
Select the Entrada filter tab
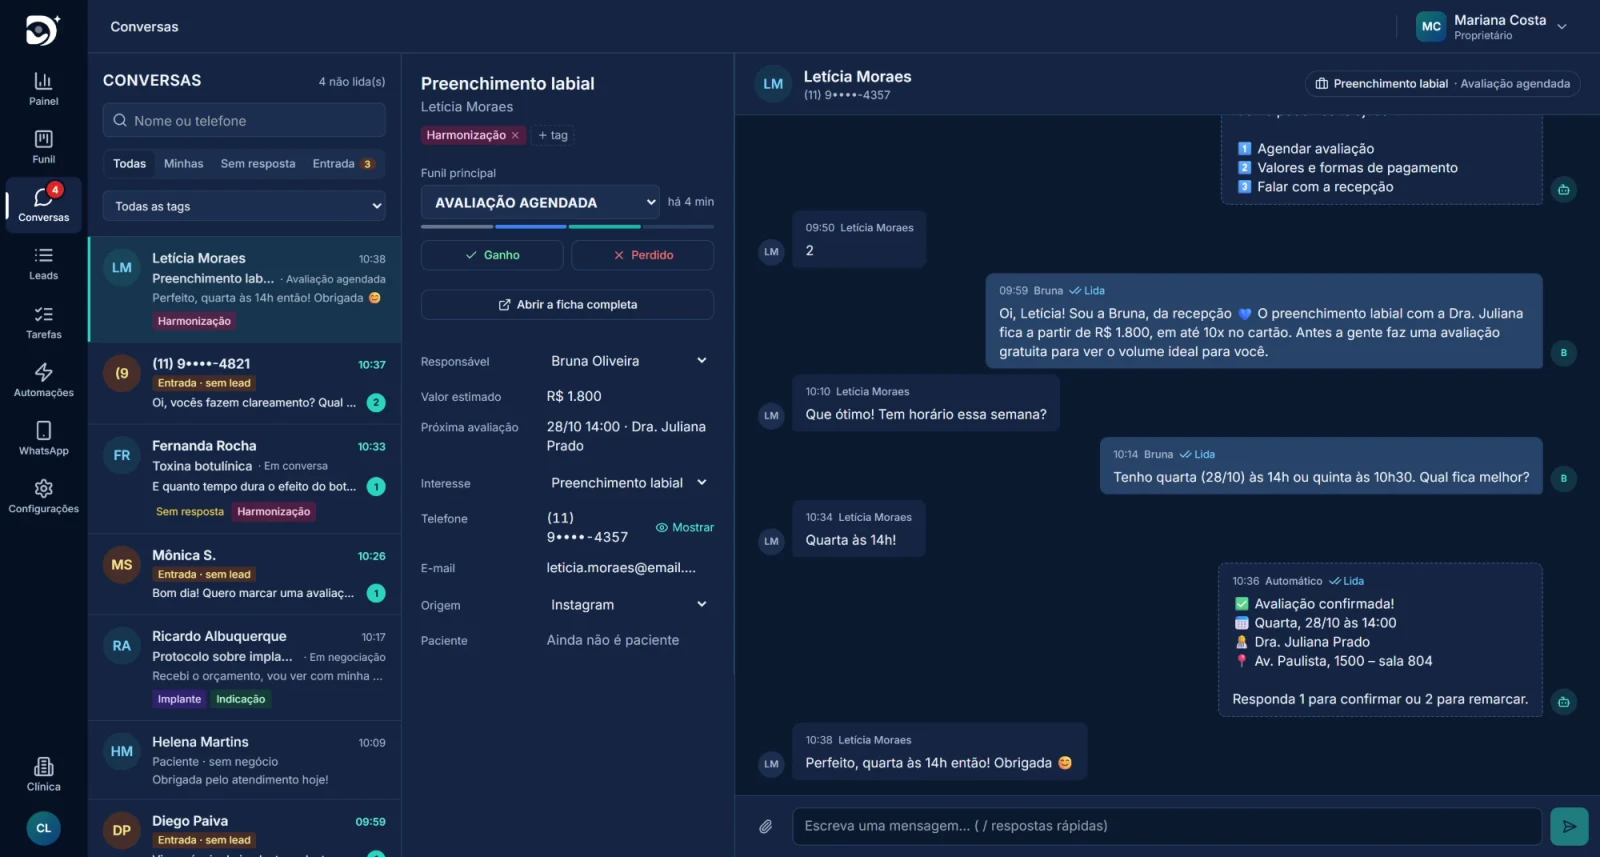click(343, 164)
